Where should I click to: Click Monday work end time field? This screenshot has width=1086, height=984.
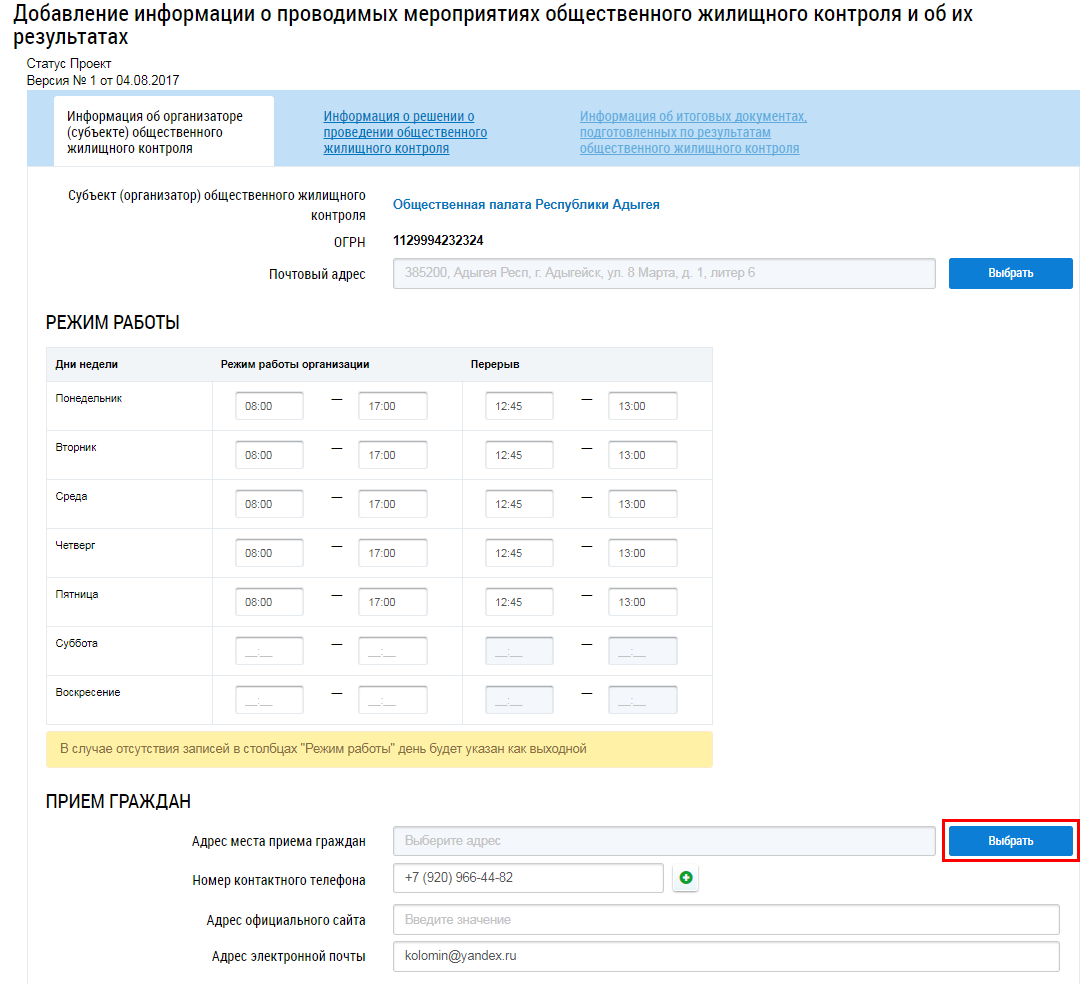tap(392, 406)
